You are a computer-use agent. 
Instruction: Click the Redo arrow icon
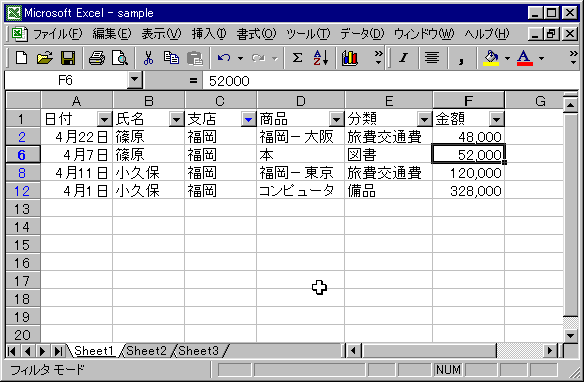pyautogui.click(x=258, y=58)
